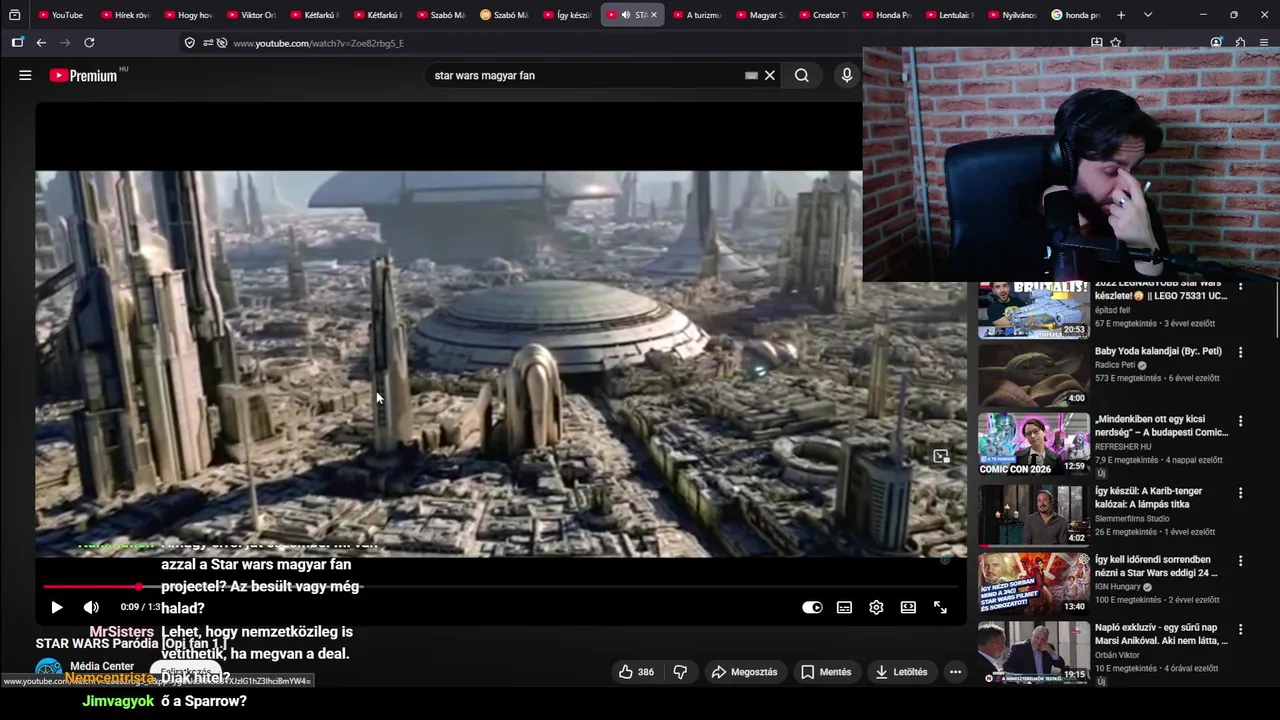Open the REFRESHER HU channel link

point(1123,447)
